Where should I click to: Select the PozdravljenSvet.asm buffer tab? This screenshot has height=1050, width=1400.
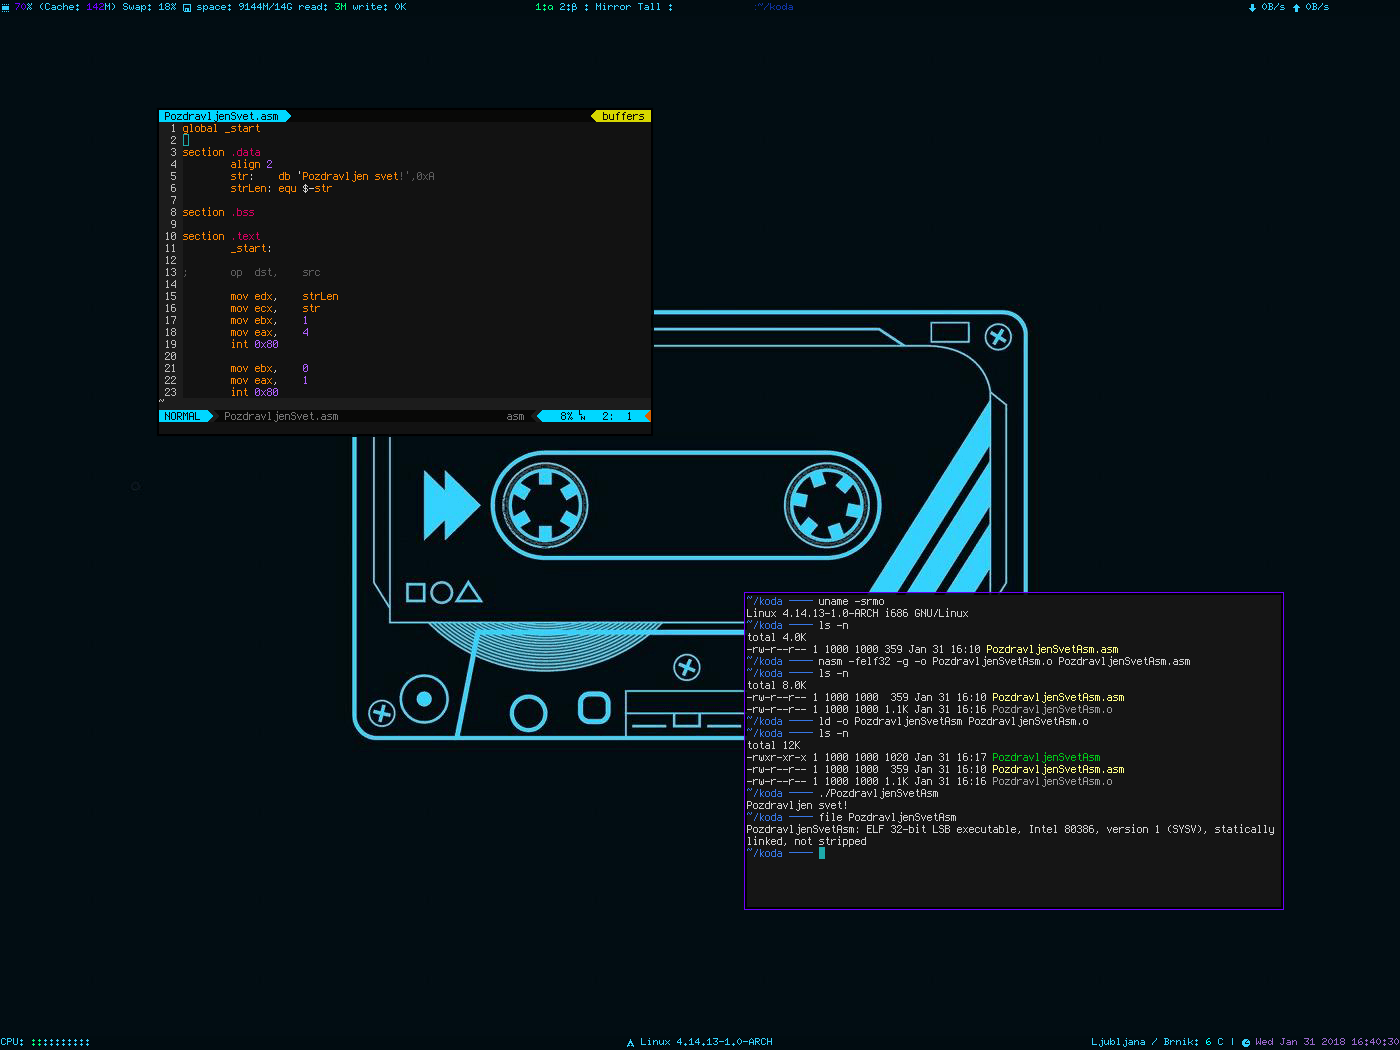coord(221,116)
